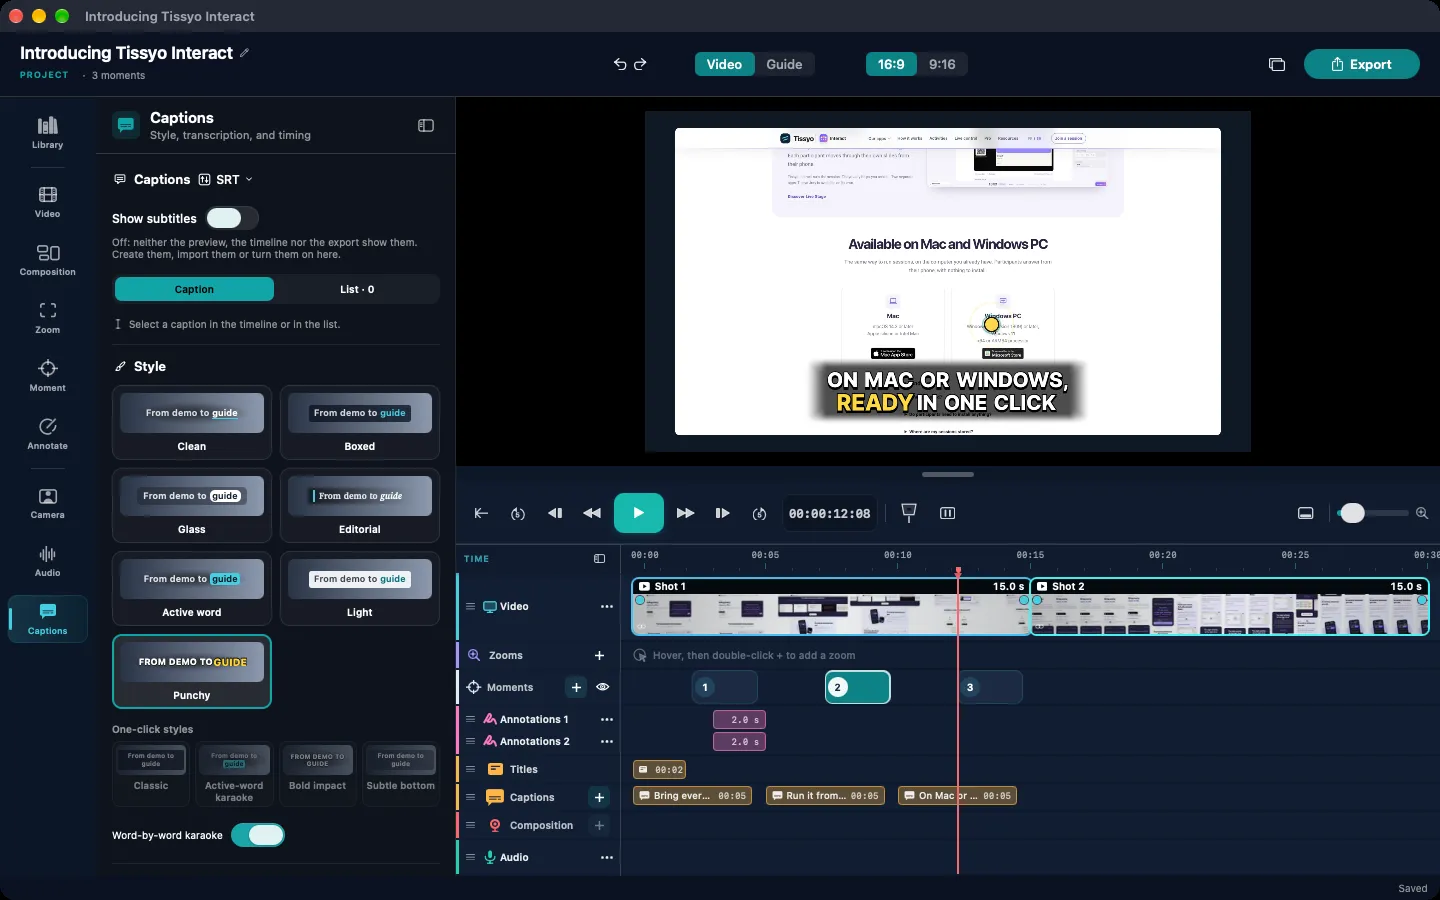Switch to Video mode

tap(724, 64)
